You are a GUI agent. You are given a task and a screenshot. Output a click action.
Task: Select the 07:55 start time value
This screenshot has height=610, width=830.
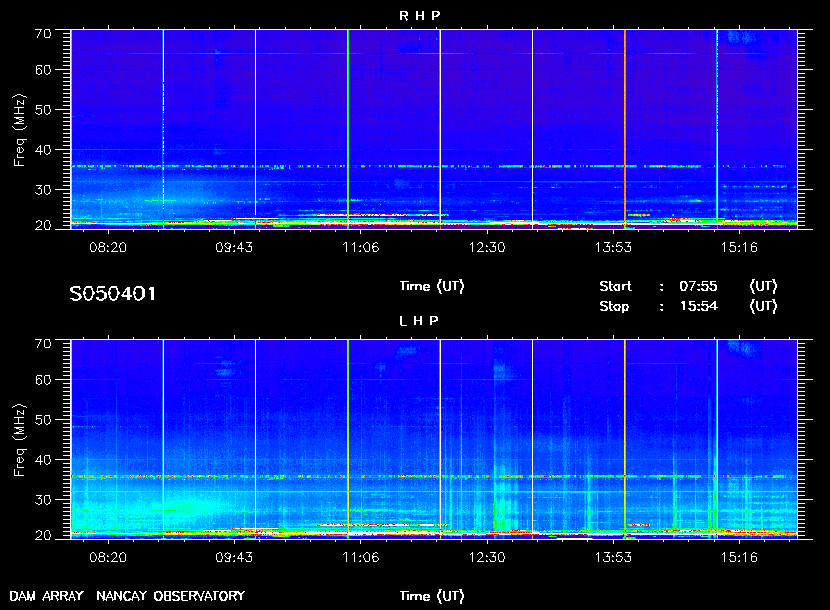(x=698, y=286)
